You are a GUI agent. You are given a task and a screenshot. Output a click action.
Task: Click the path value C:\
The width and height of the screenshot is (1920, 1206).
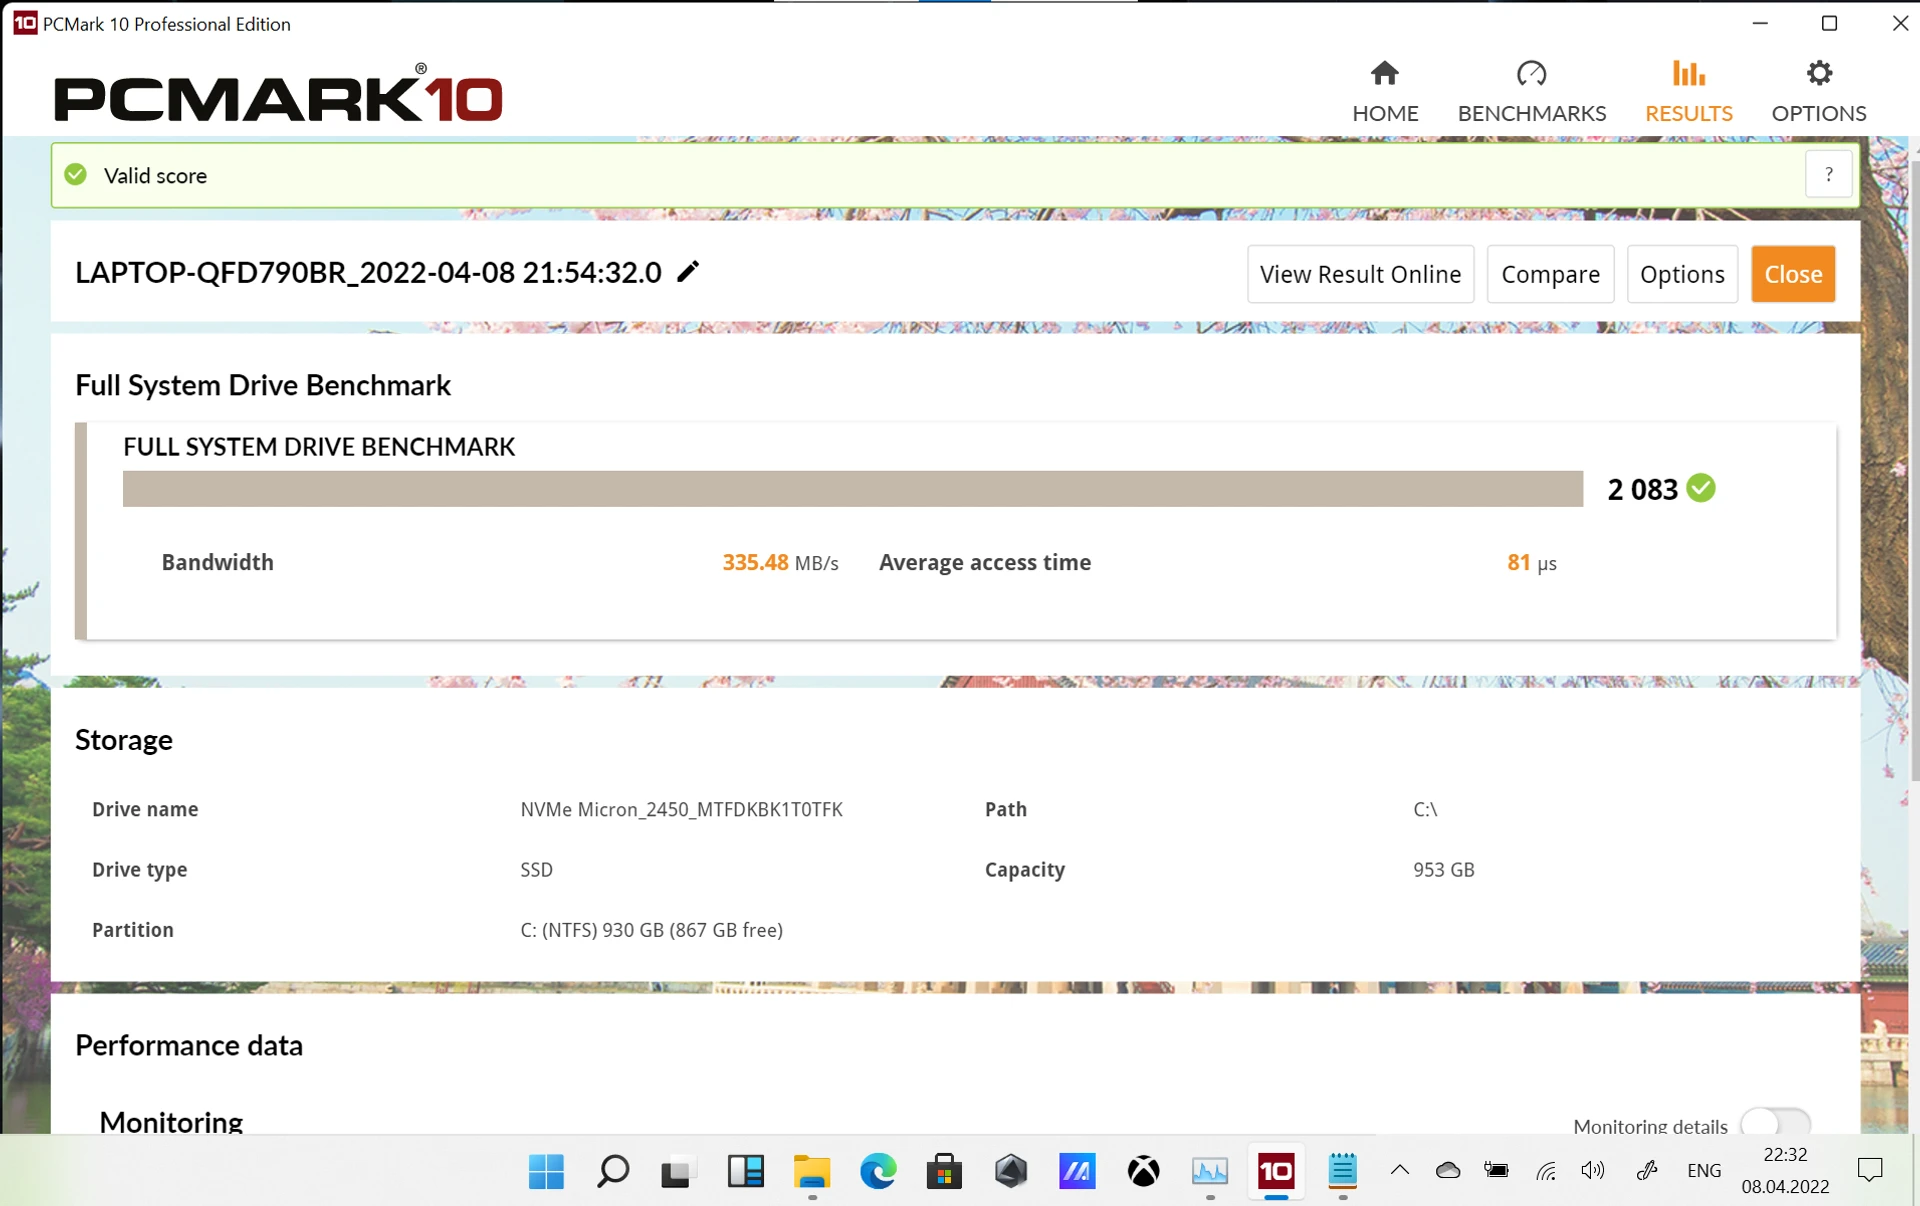[1424, 809]
